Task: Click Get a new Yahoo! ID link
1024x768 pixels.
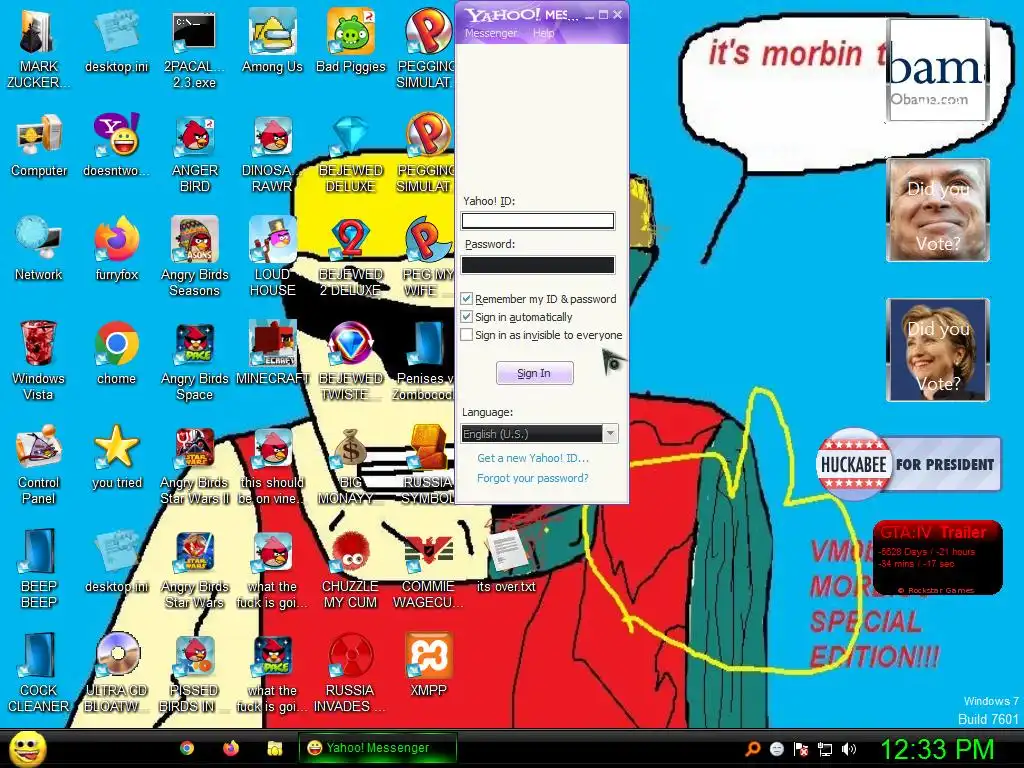Action: pos(532,458)
